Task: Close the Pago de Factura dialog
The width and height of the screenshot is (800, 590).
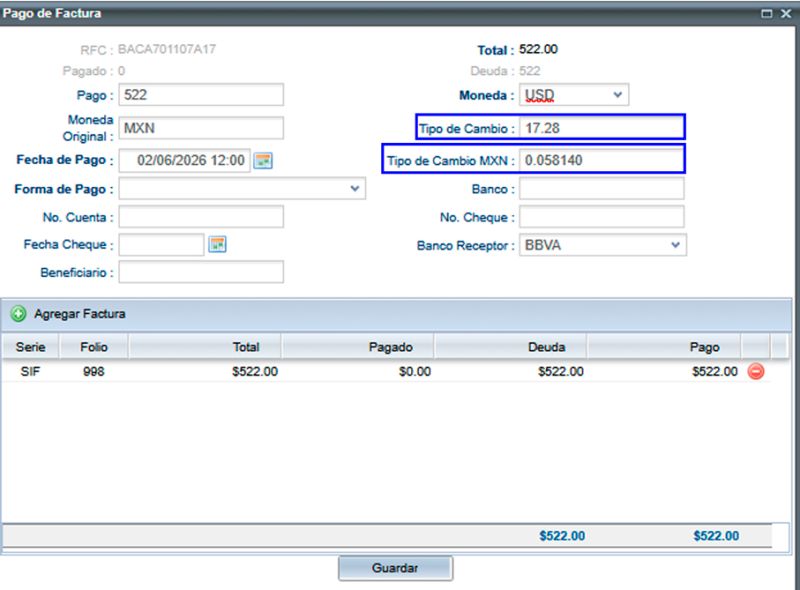Action: coord(786,13)
